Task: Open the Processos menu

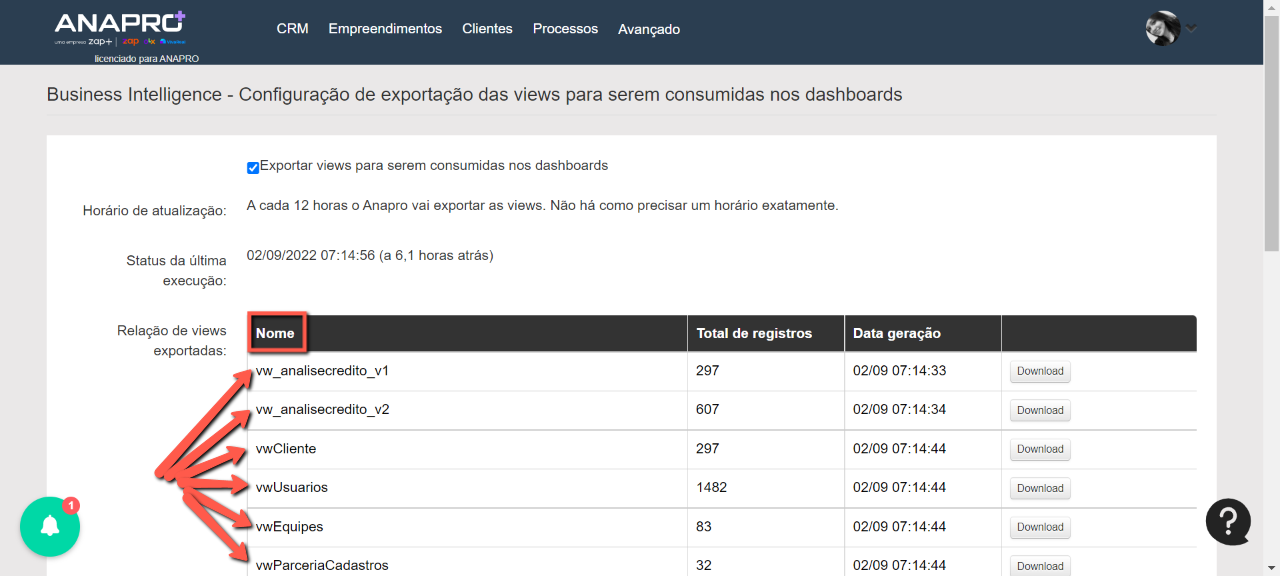Action: pyautogui.click(x=565, y=29)
